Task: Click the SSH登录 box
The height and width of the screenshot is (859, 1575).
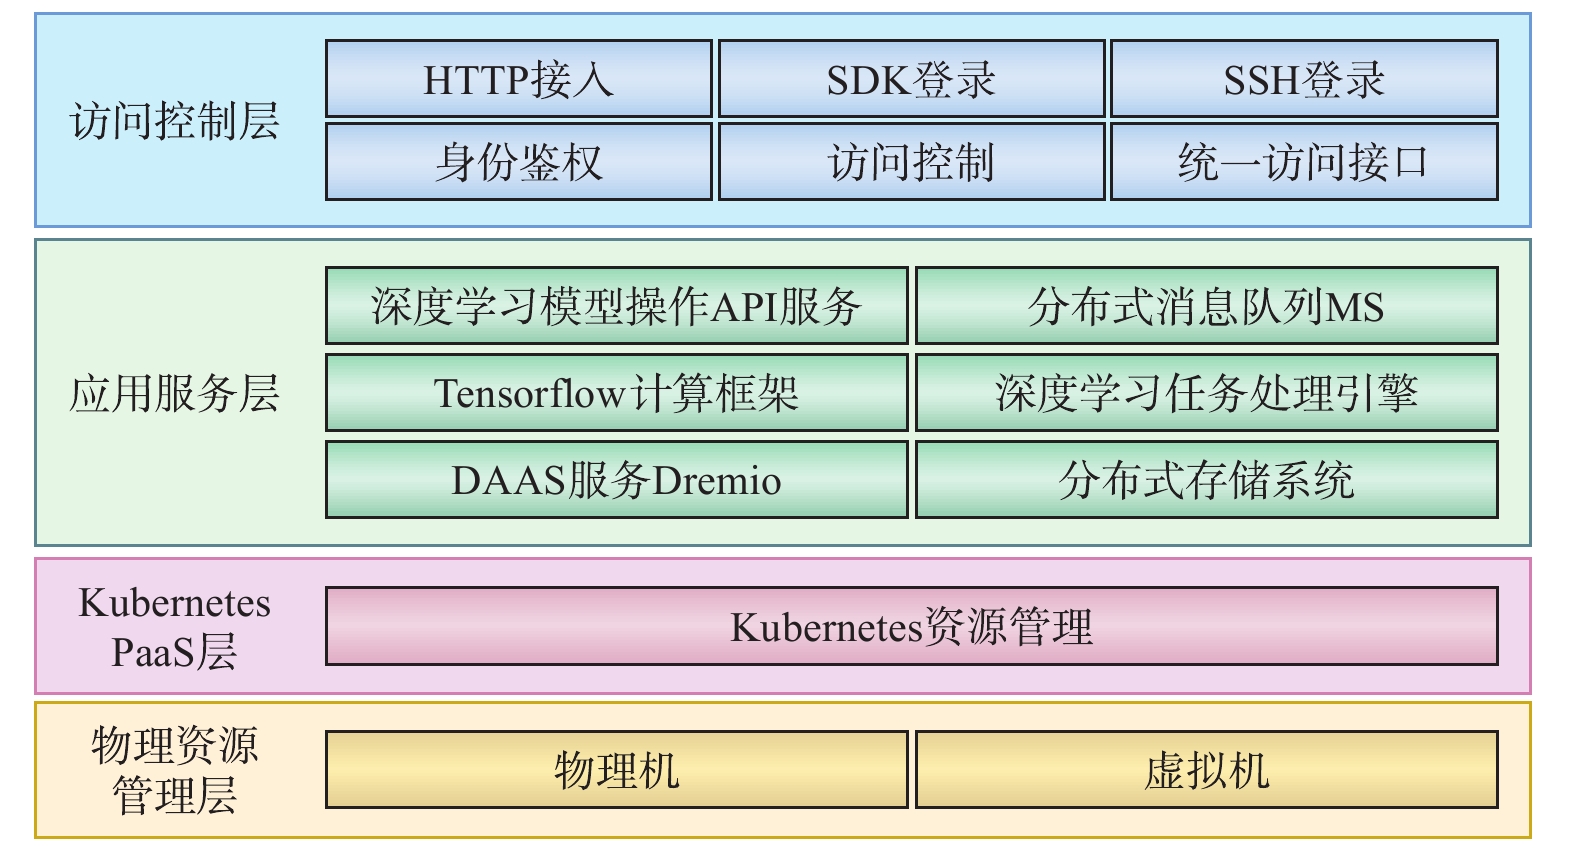Action: pos(1303,79)
